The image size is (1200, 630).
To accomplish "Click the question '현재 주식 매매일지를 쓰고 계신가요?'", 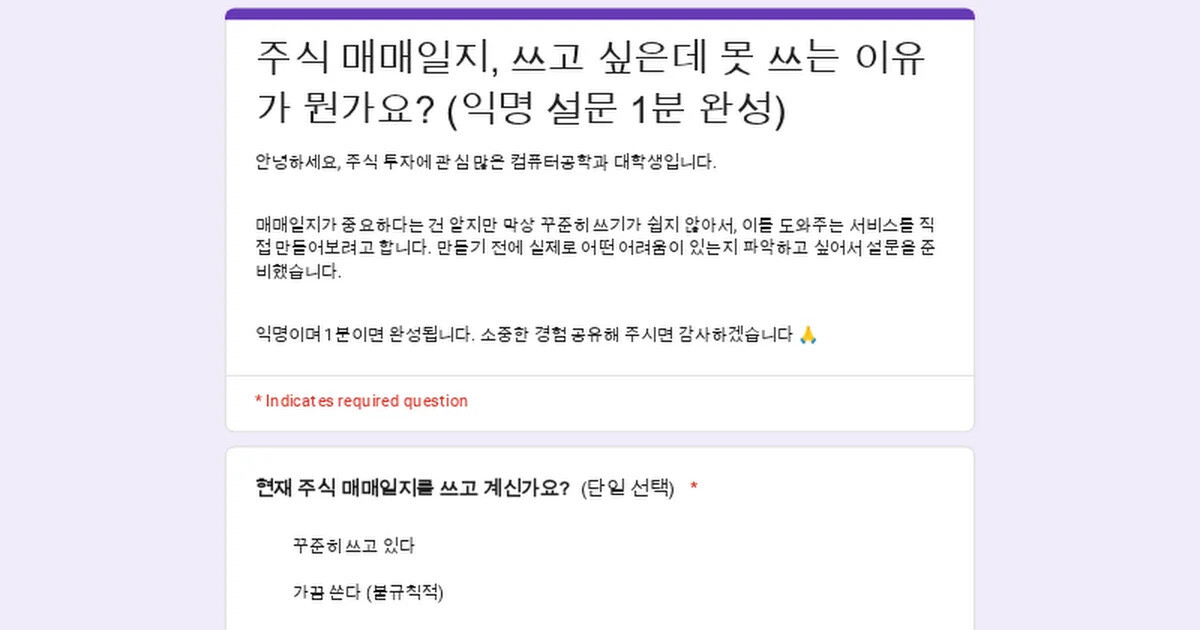I will point(412,488).
